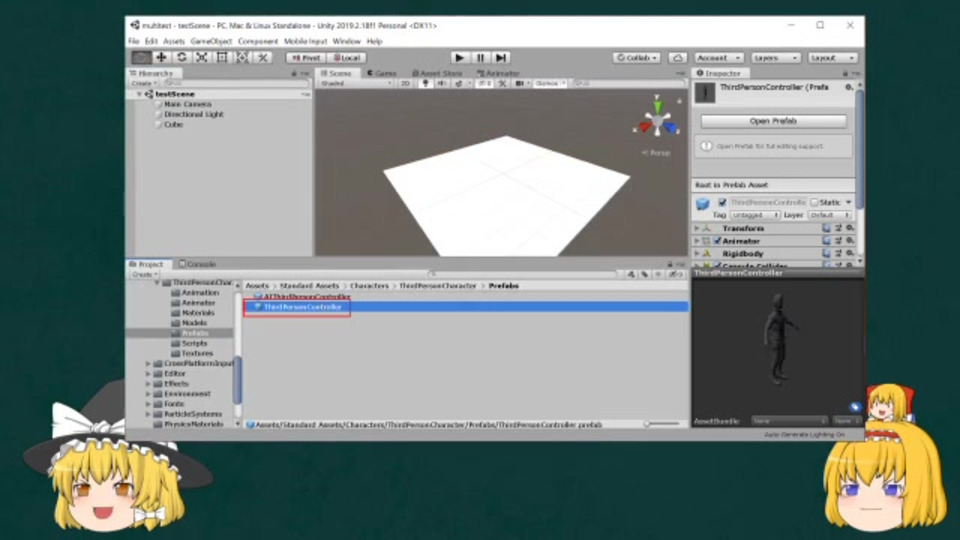Open the Layers dropdown
Screen dimensions: 960x540
point(775,58)
